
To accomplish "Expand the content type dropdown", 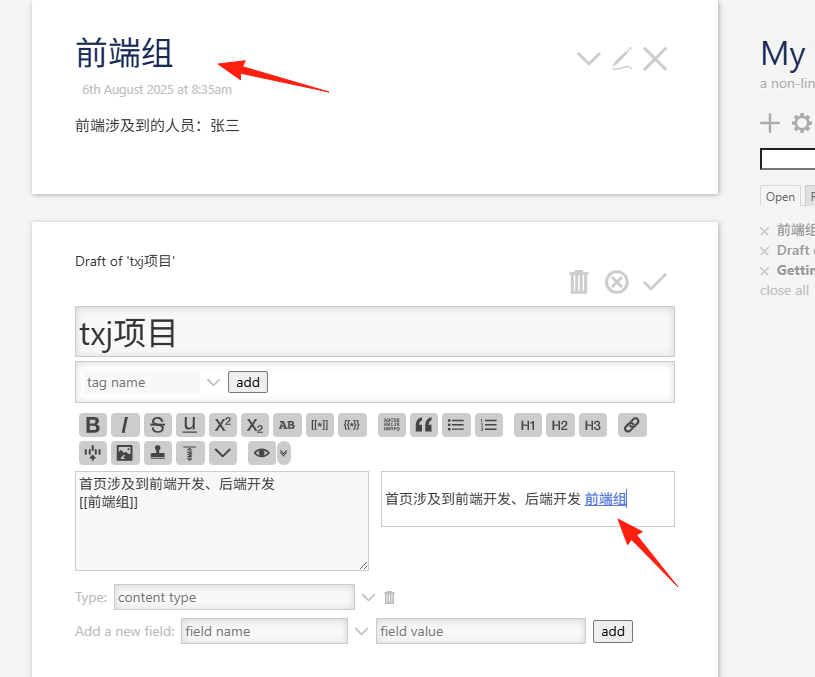I will [368, 597].
